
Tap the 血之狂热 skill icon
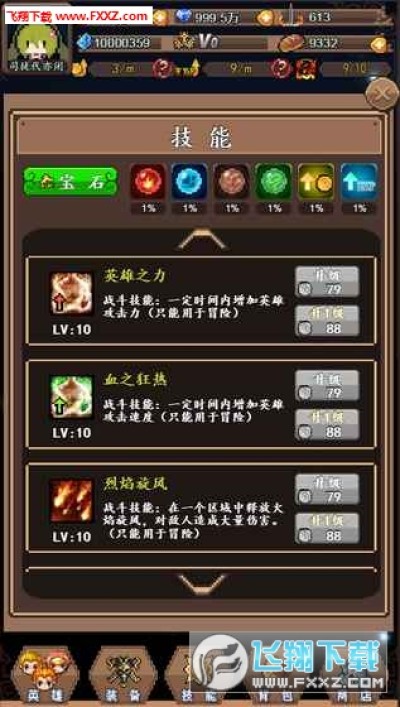click(71, 397)
